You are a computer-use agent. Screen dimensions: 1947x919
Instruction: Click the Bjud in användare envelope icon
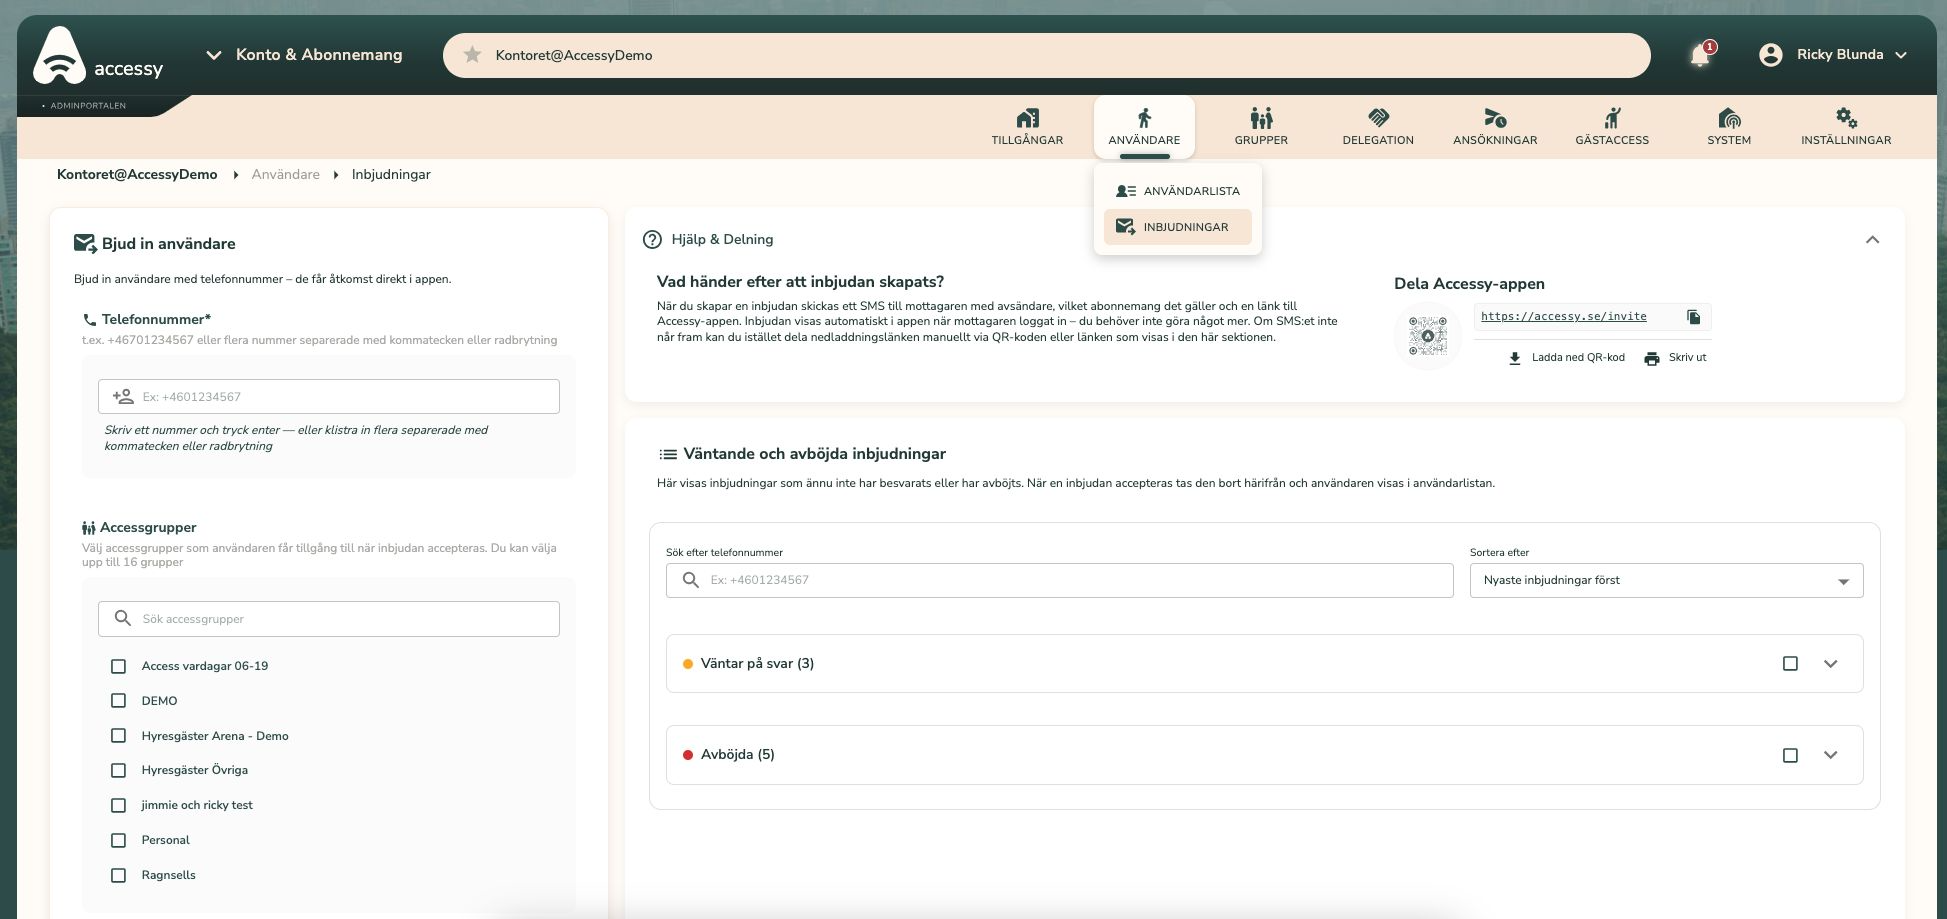tap(85, 243)
